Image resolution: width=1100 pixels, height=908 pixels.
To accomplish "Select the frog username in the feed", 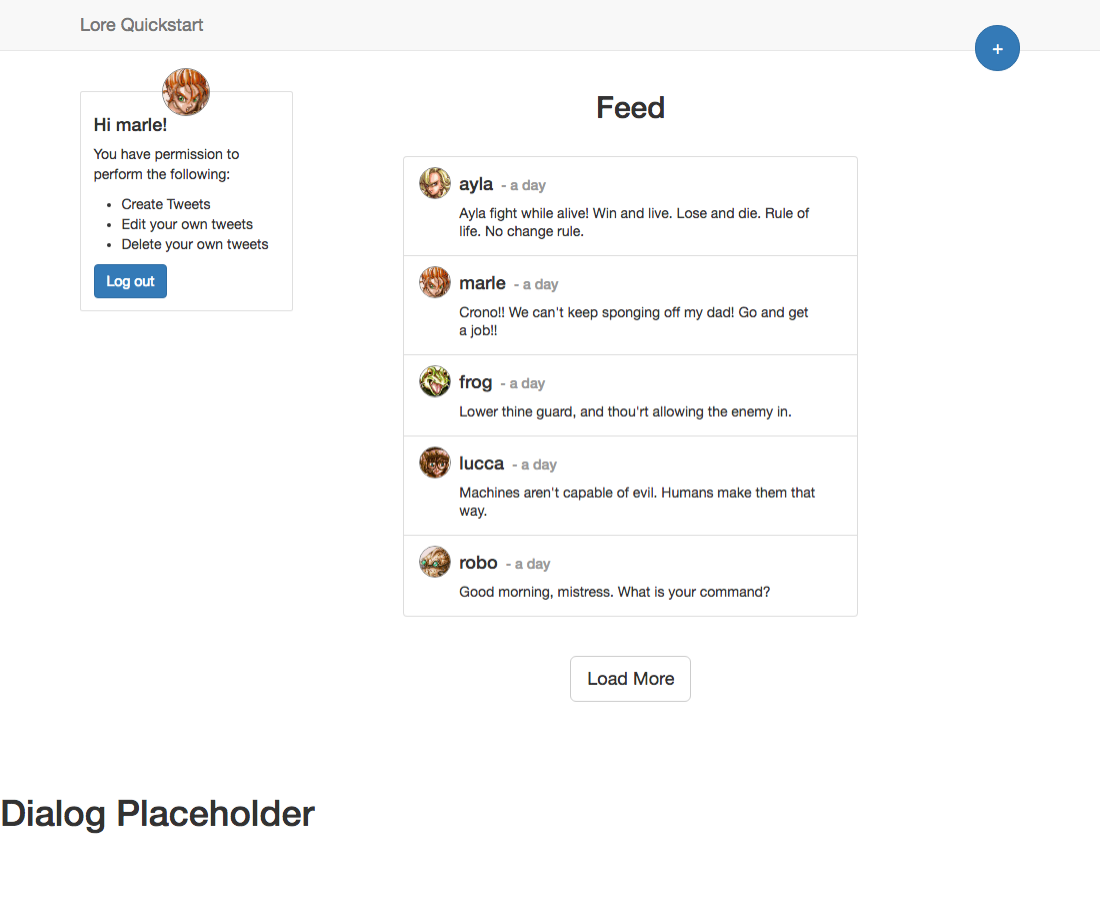I will (475, 382).
